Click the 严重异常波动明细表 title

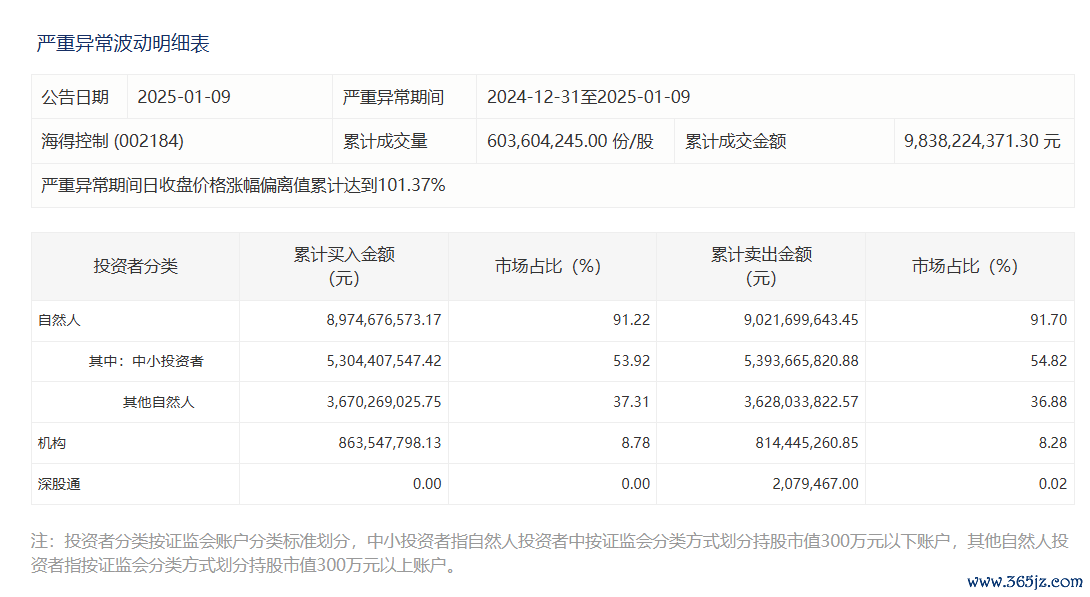[123, 44]
